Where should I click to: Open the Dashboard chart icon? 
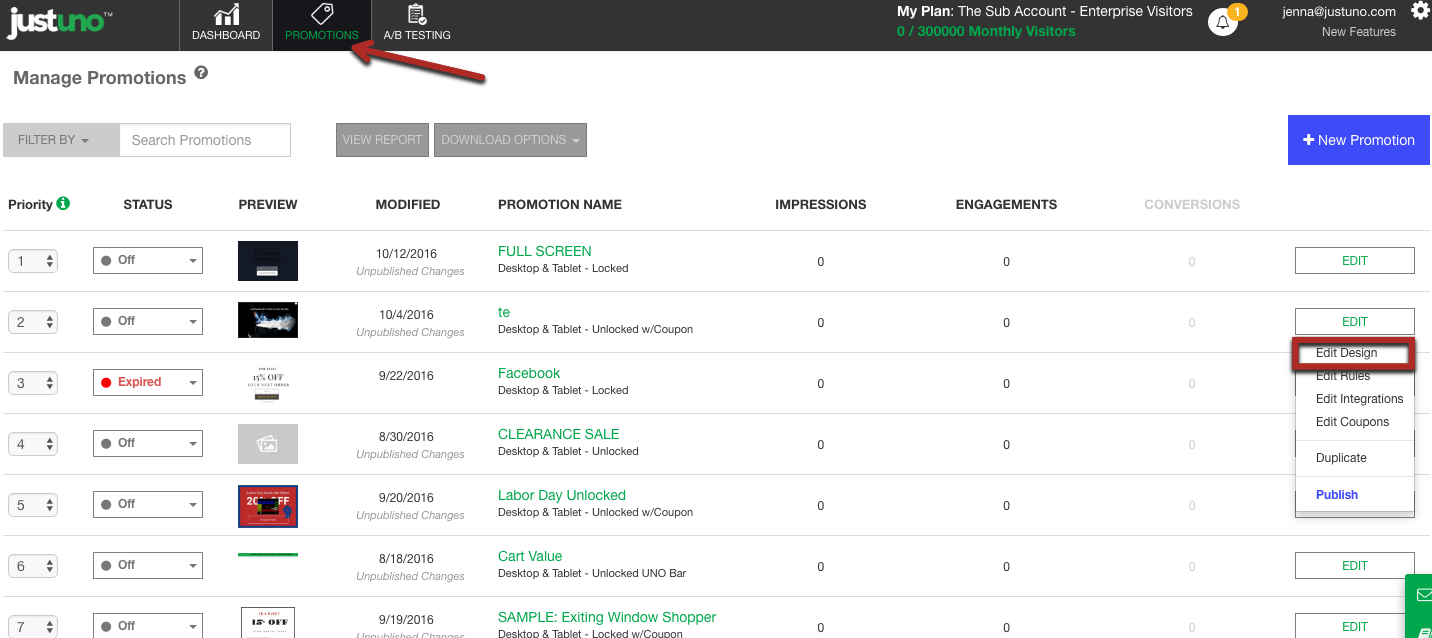pyautogui.click(x=226, y=15)
